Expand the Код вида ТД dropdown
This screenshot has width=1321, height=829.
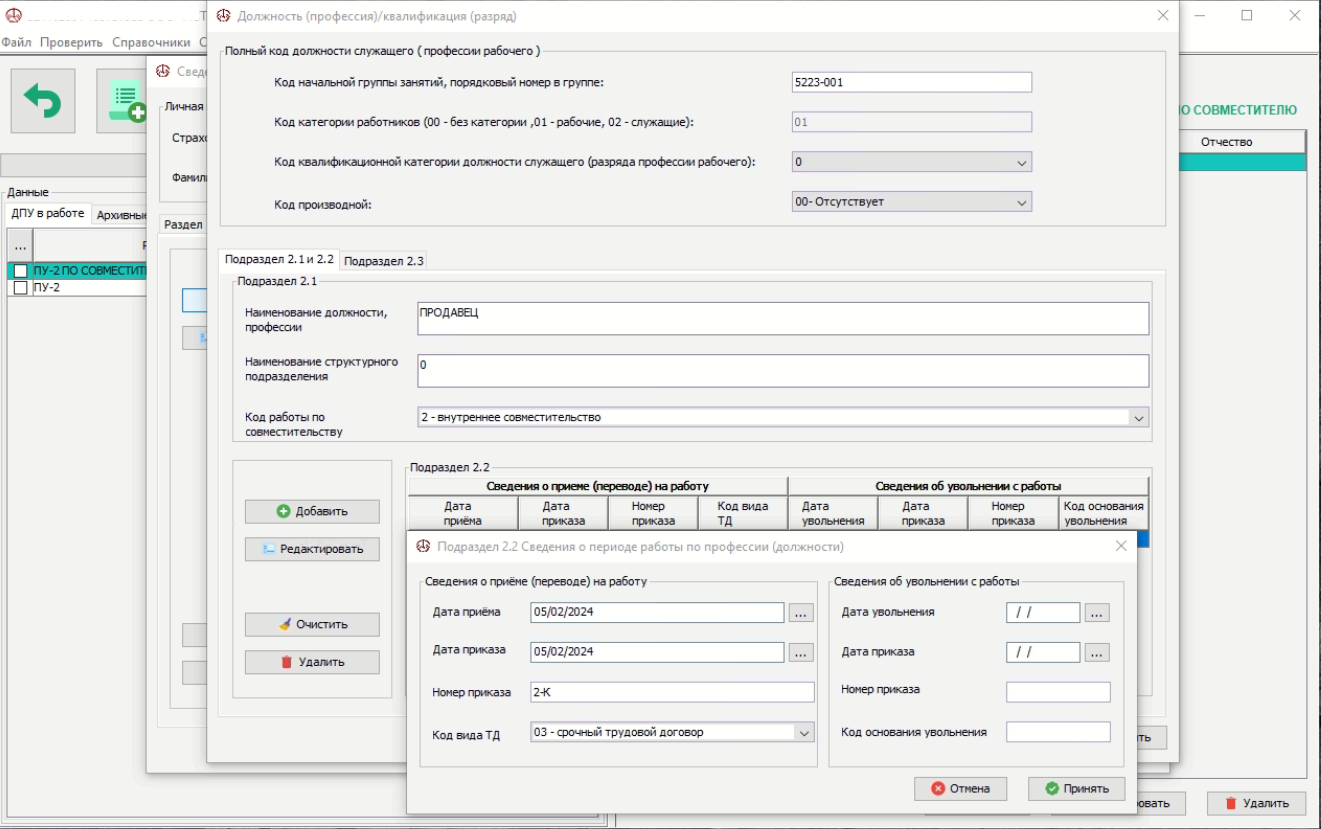804,732
